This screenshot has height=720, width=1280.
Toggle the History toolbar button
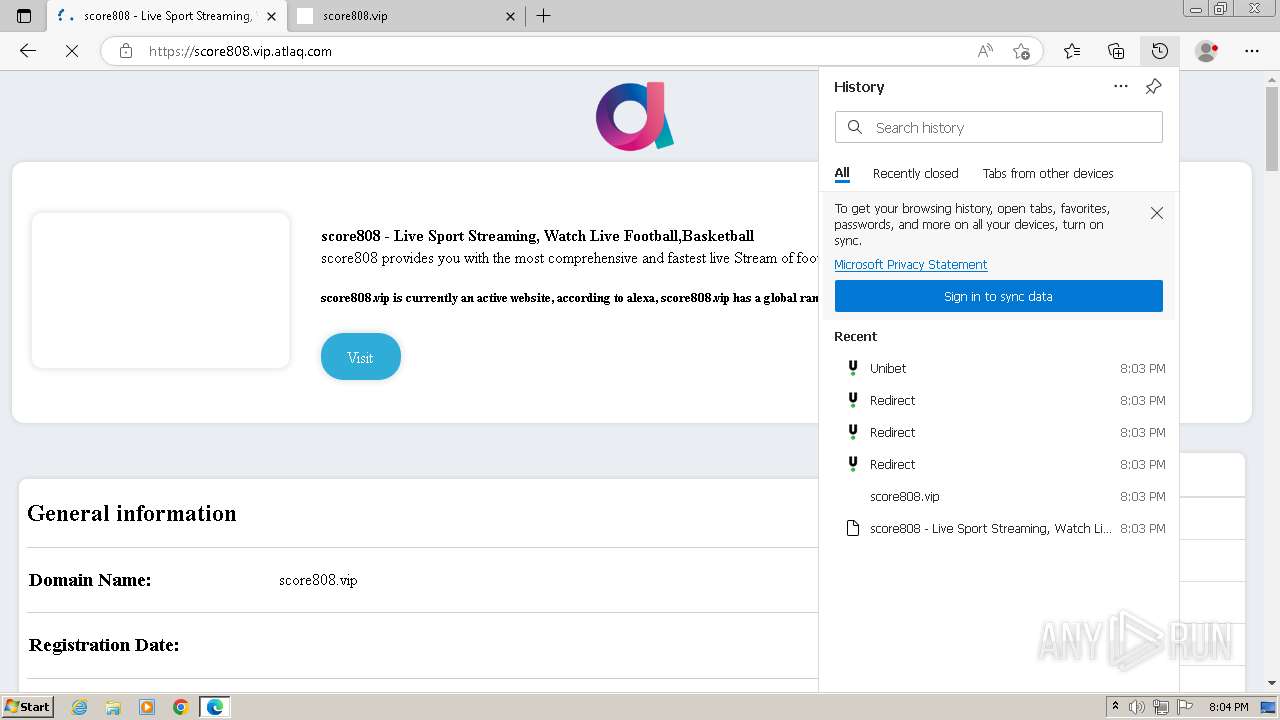tap(1159, 51)
